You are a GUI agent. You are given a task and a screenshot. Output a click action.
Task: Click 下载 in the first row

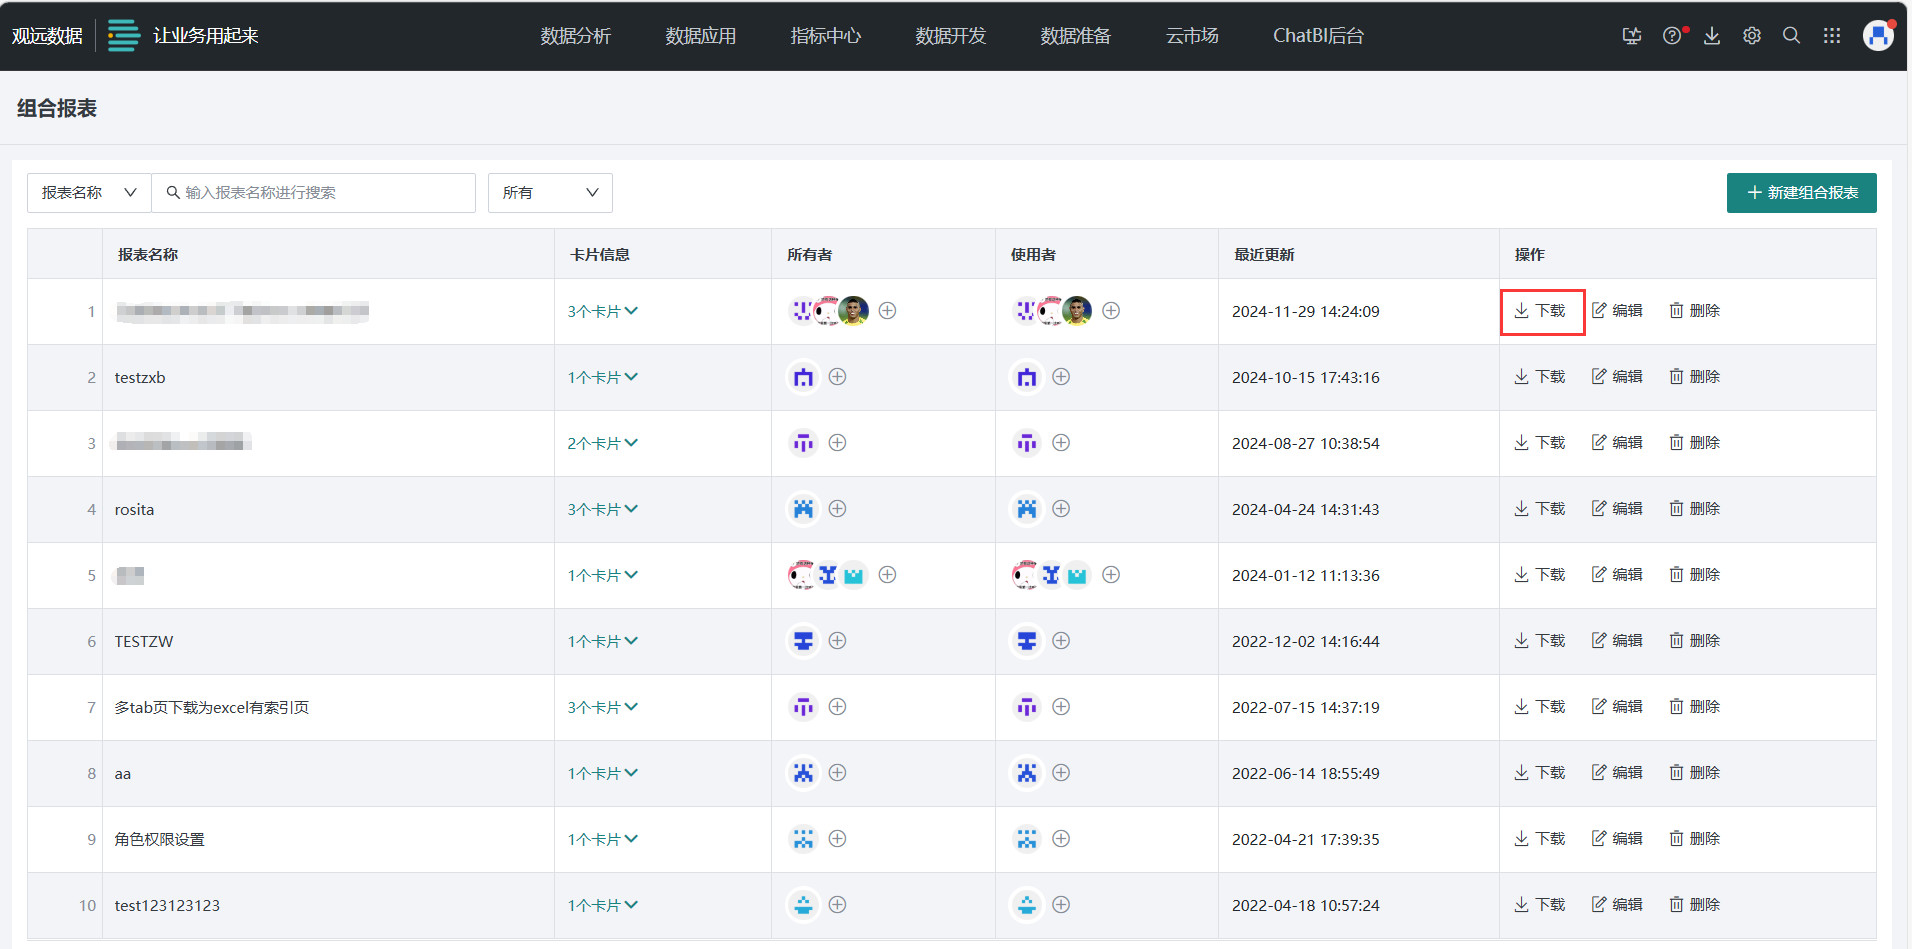click(1541, 311)
